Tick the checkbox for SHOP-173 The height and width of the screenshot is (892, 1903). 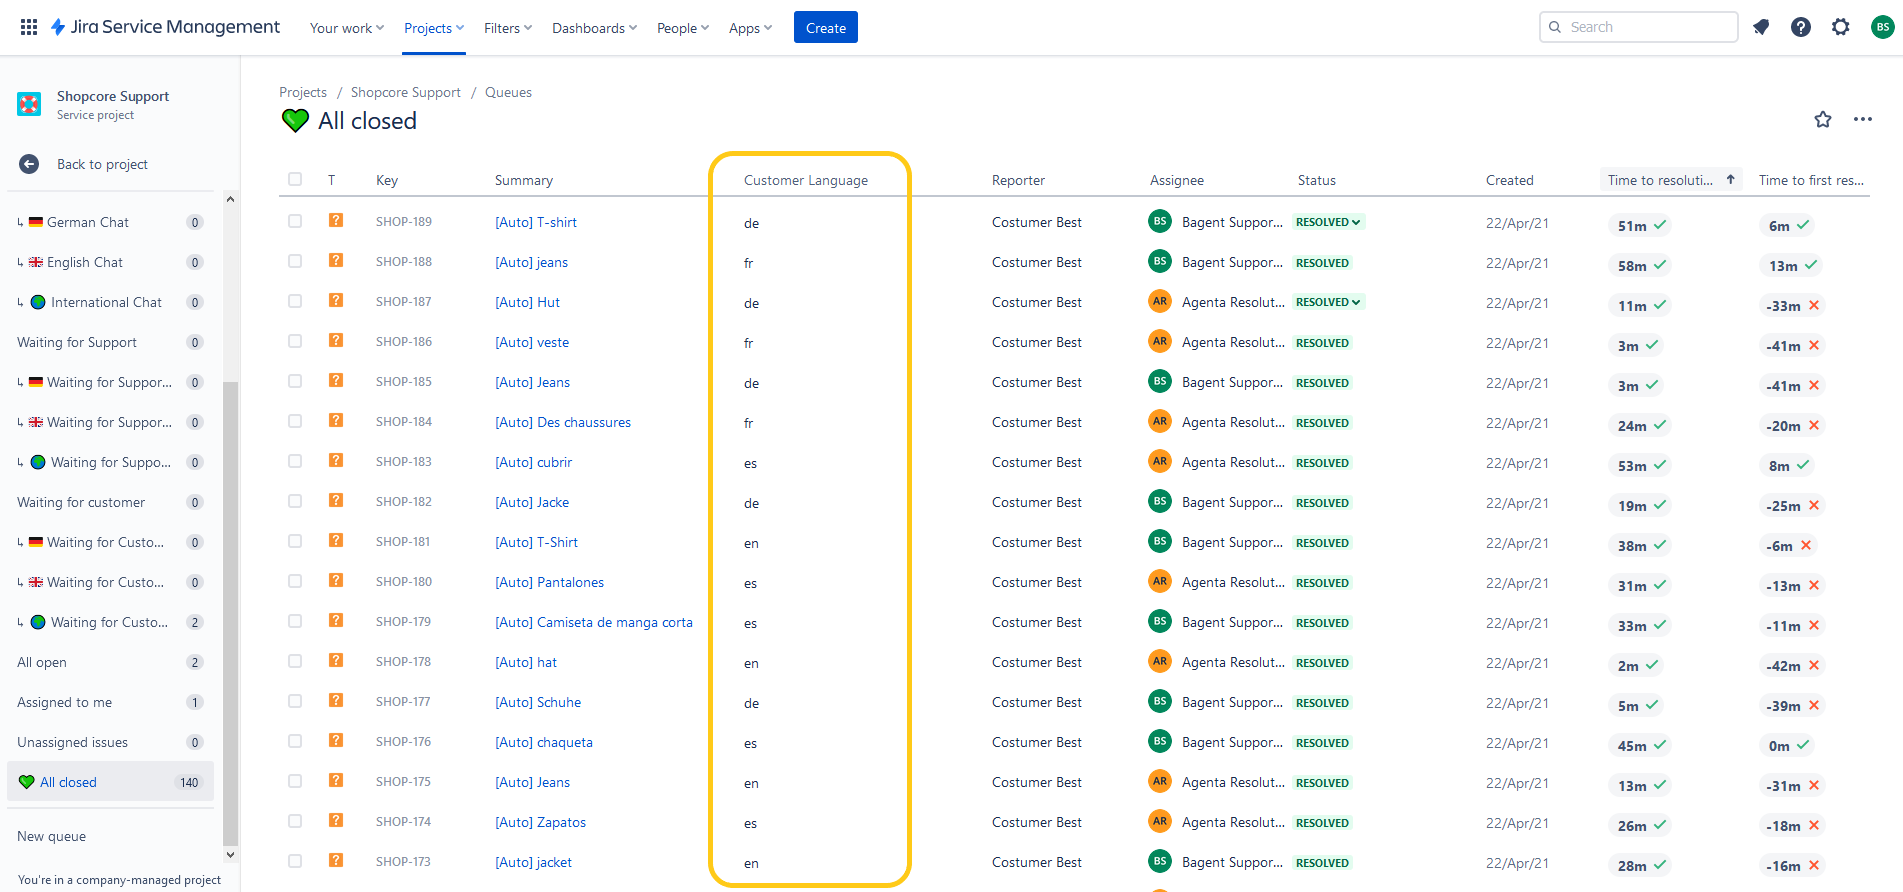[x=295, y=861]
